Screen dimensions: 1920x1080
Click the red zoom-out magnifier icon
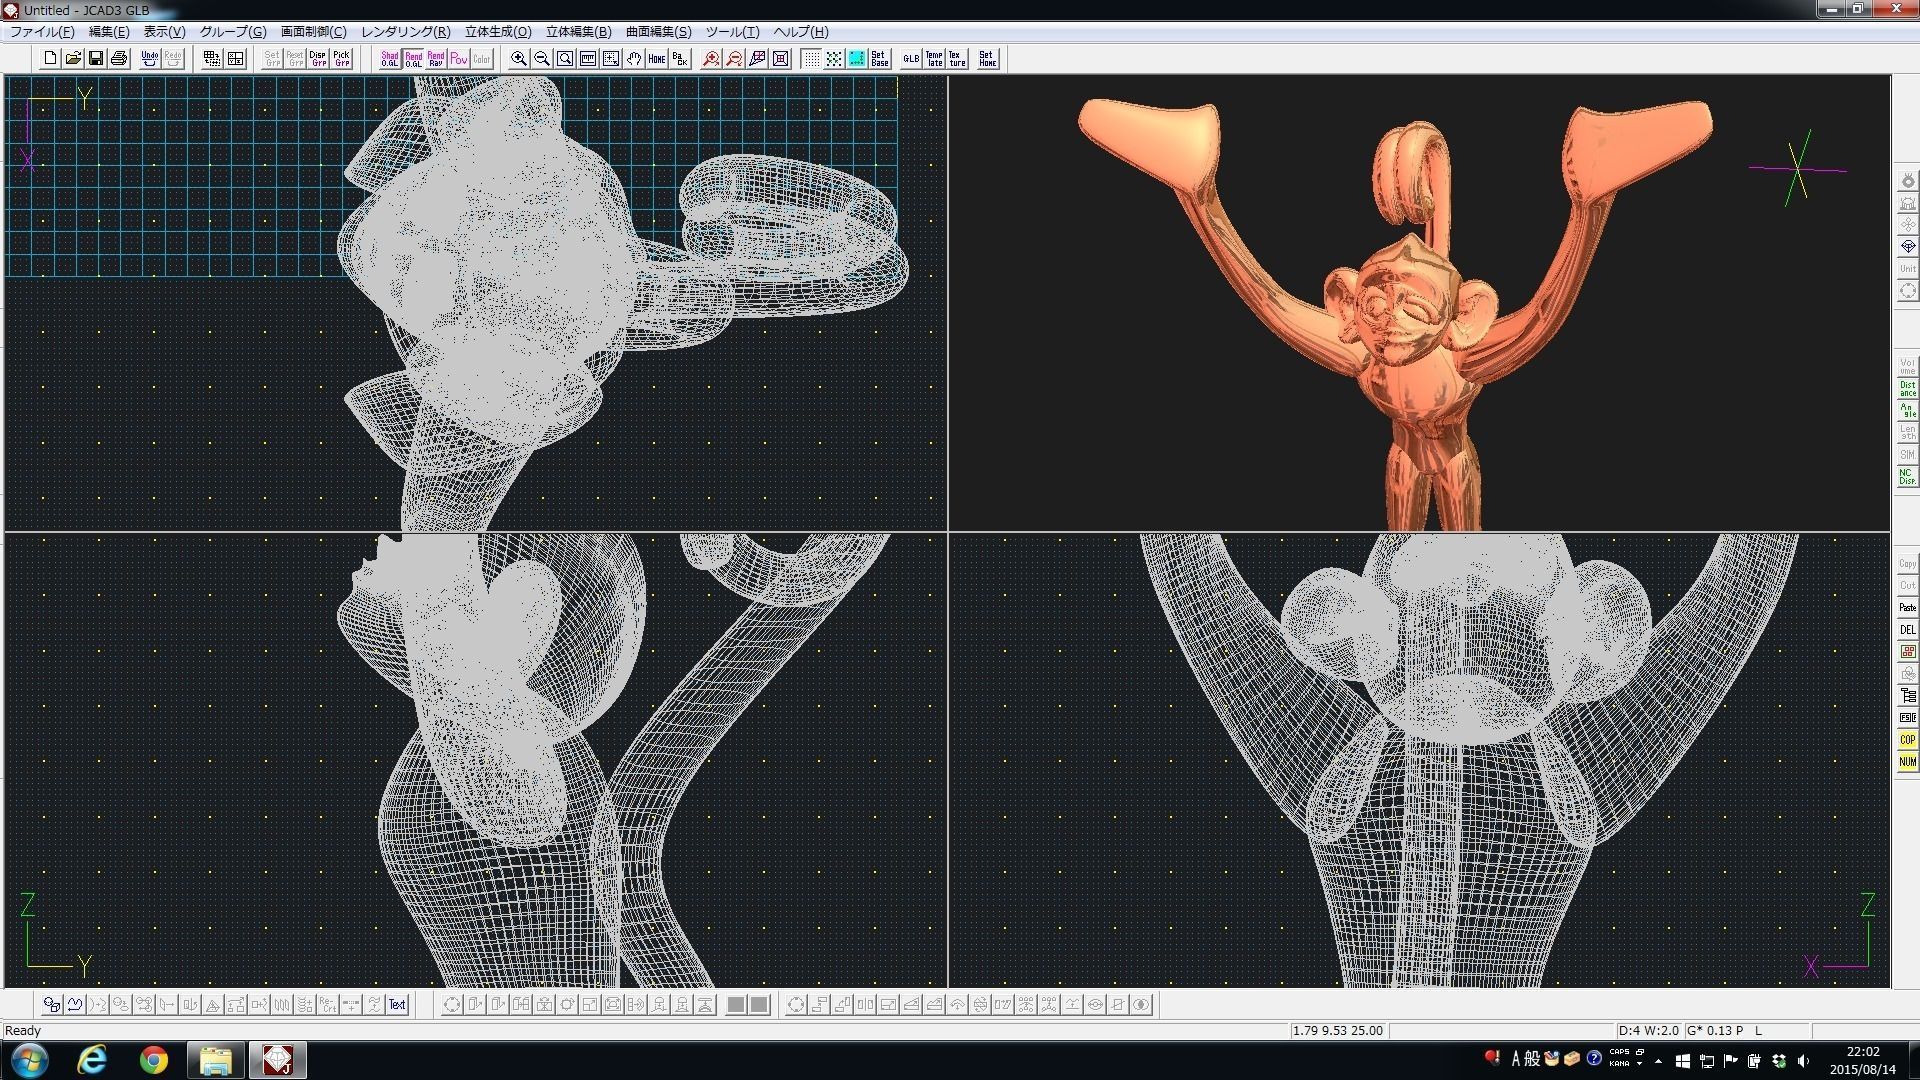(734, 59)
